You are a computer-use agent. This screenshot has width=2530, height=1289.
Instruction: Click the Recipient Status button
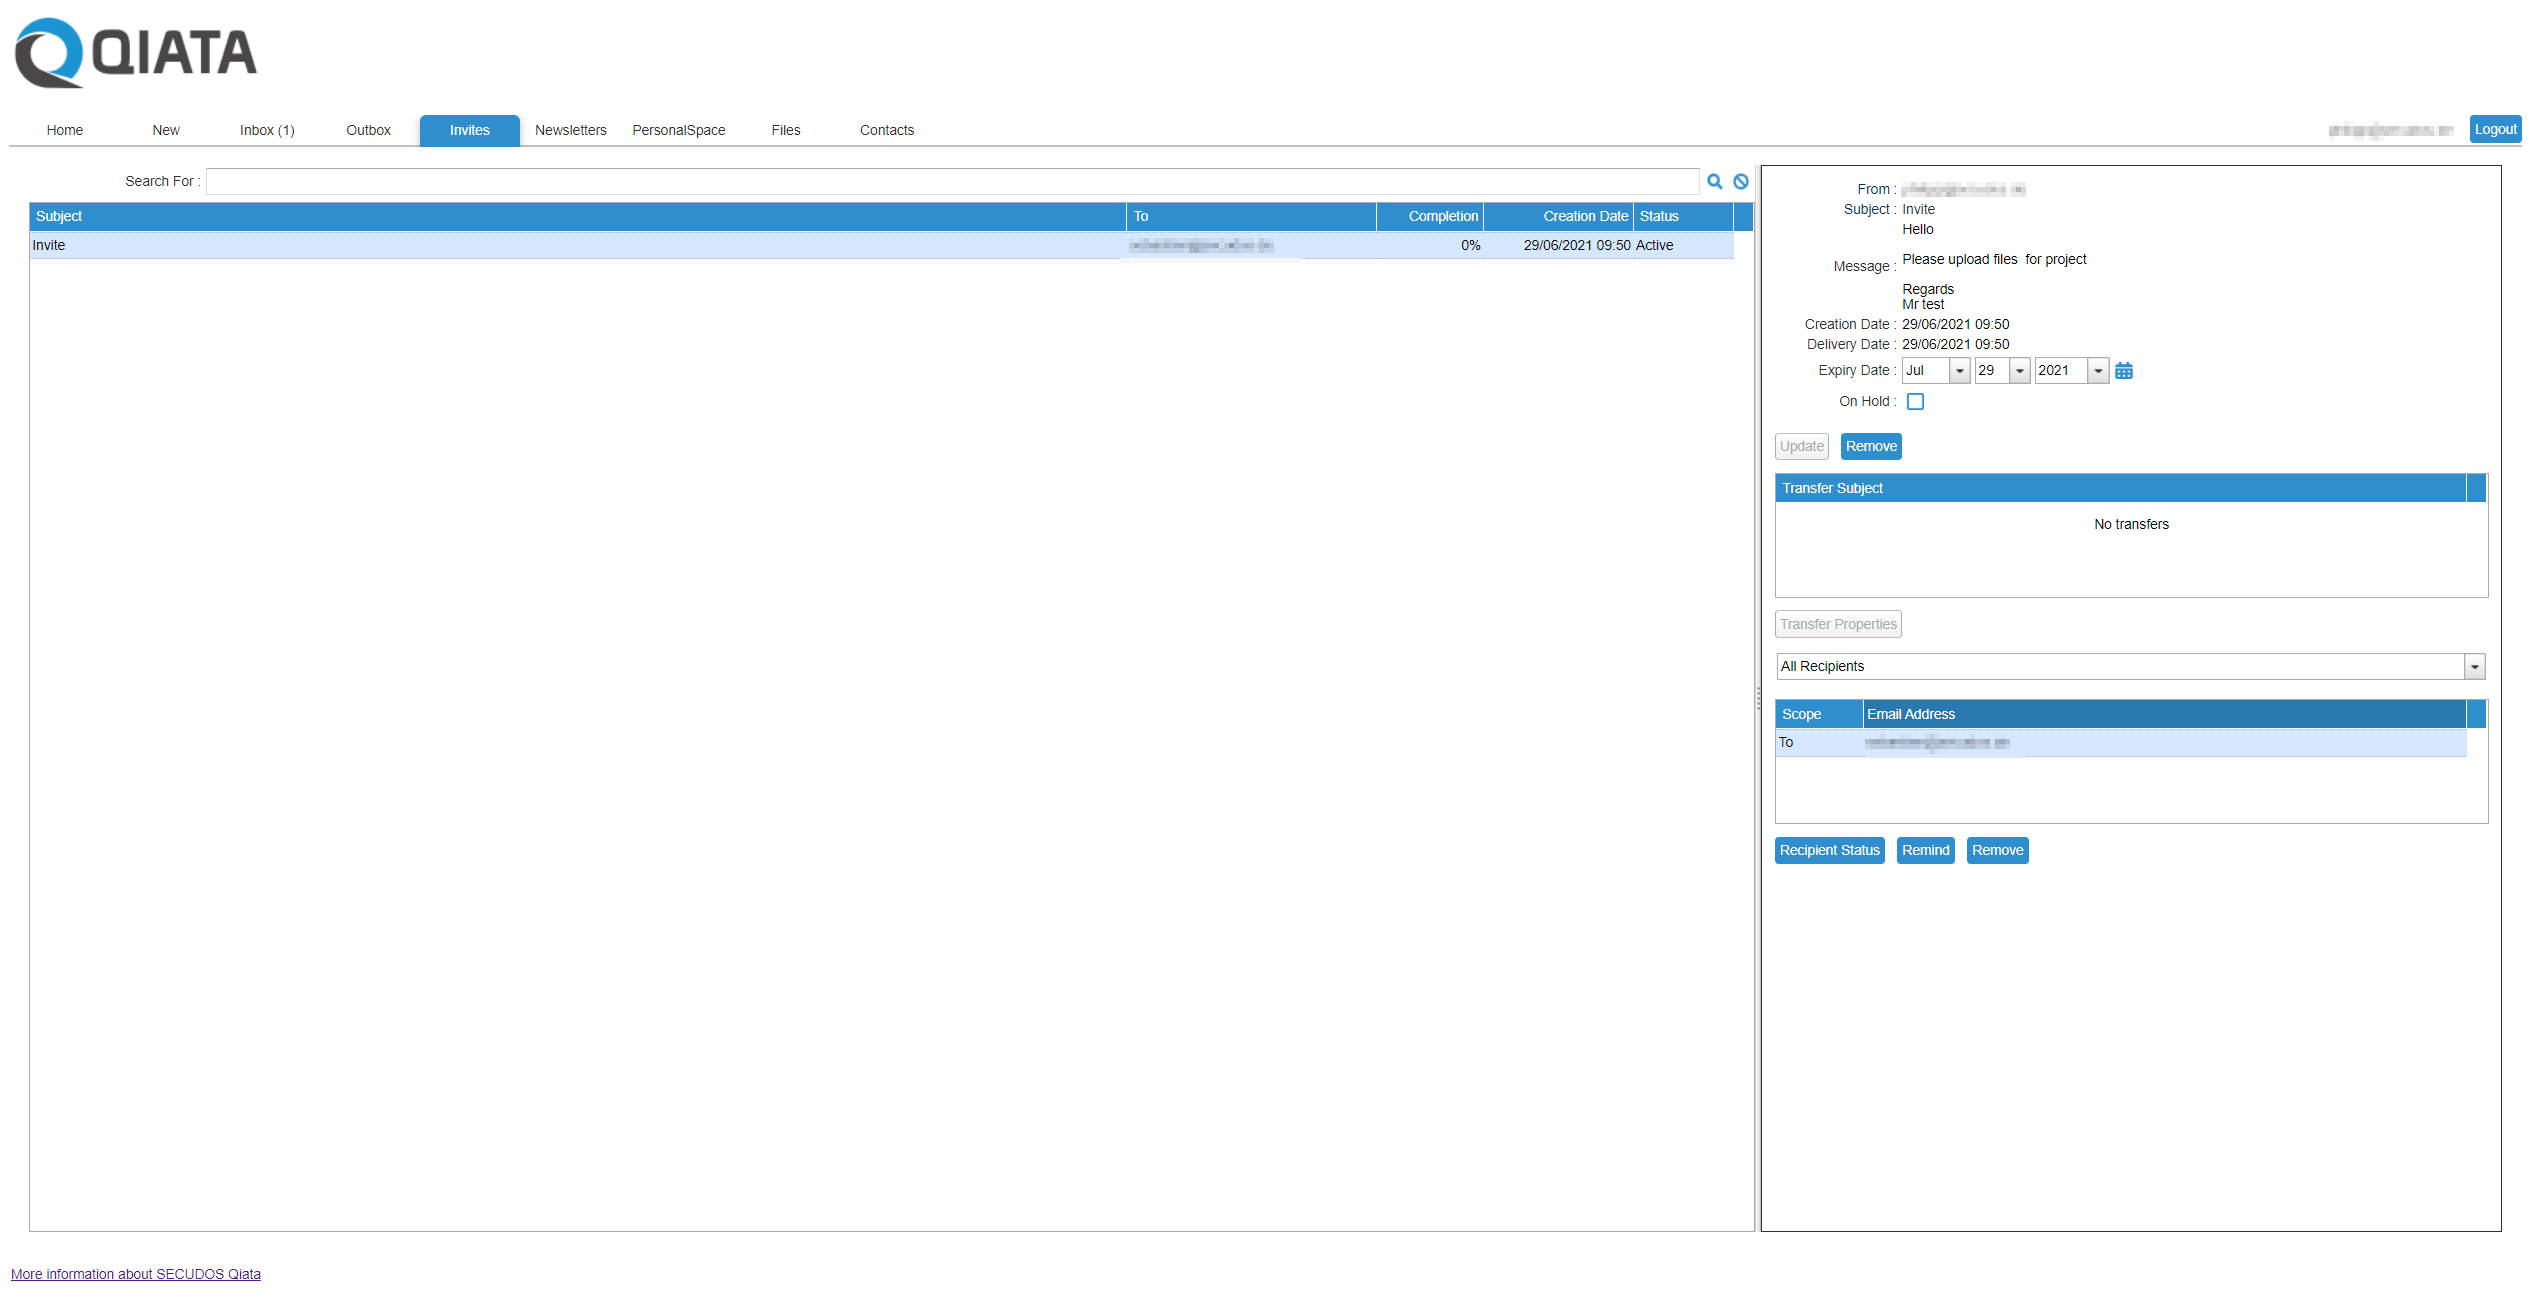(x=1829, y=850)
